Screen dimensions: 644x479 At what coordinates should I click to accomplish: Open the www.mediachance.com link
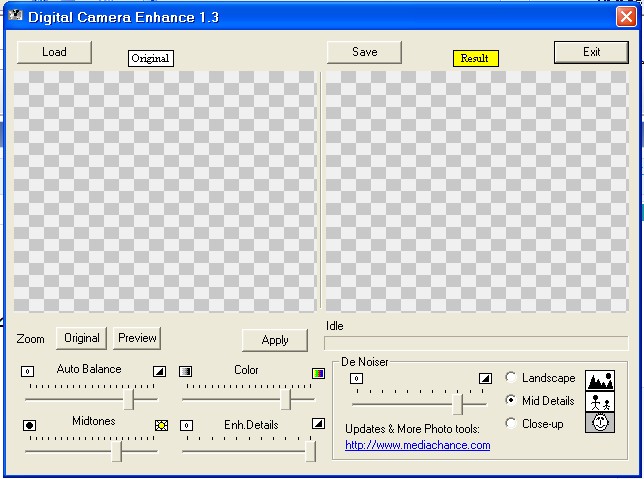pos(417,445)
